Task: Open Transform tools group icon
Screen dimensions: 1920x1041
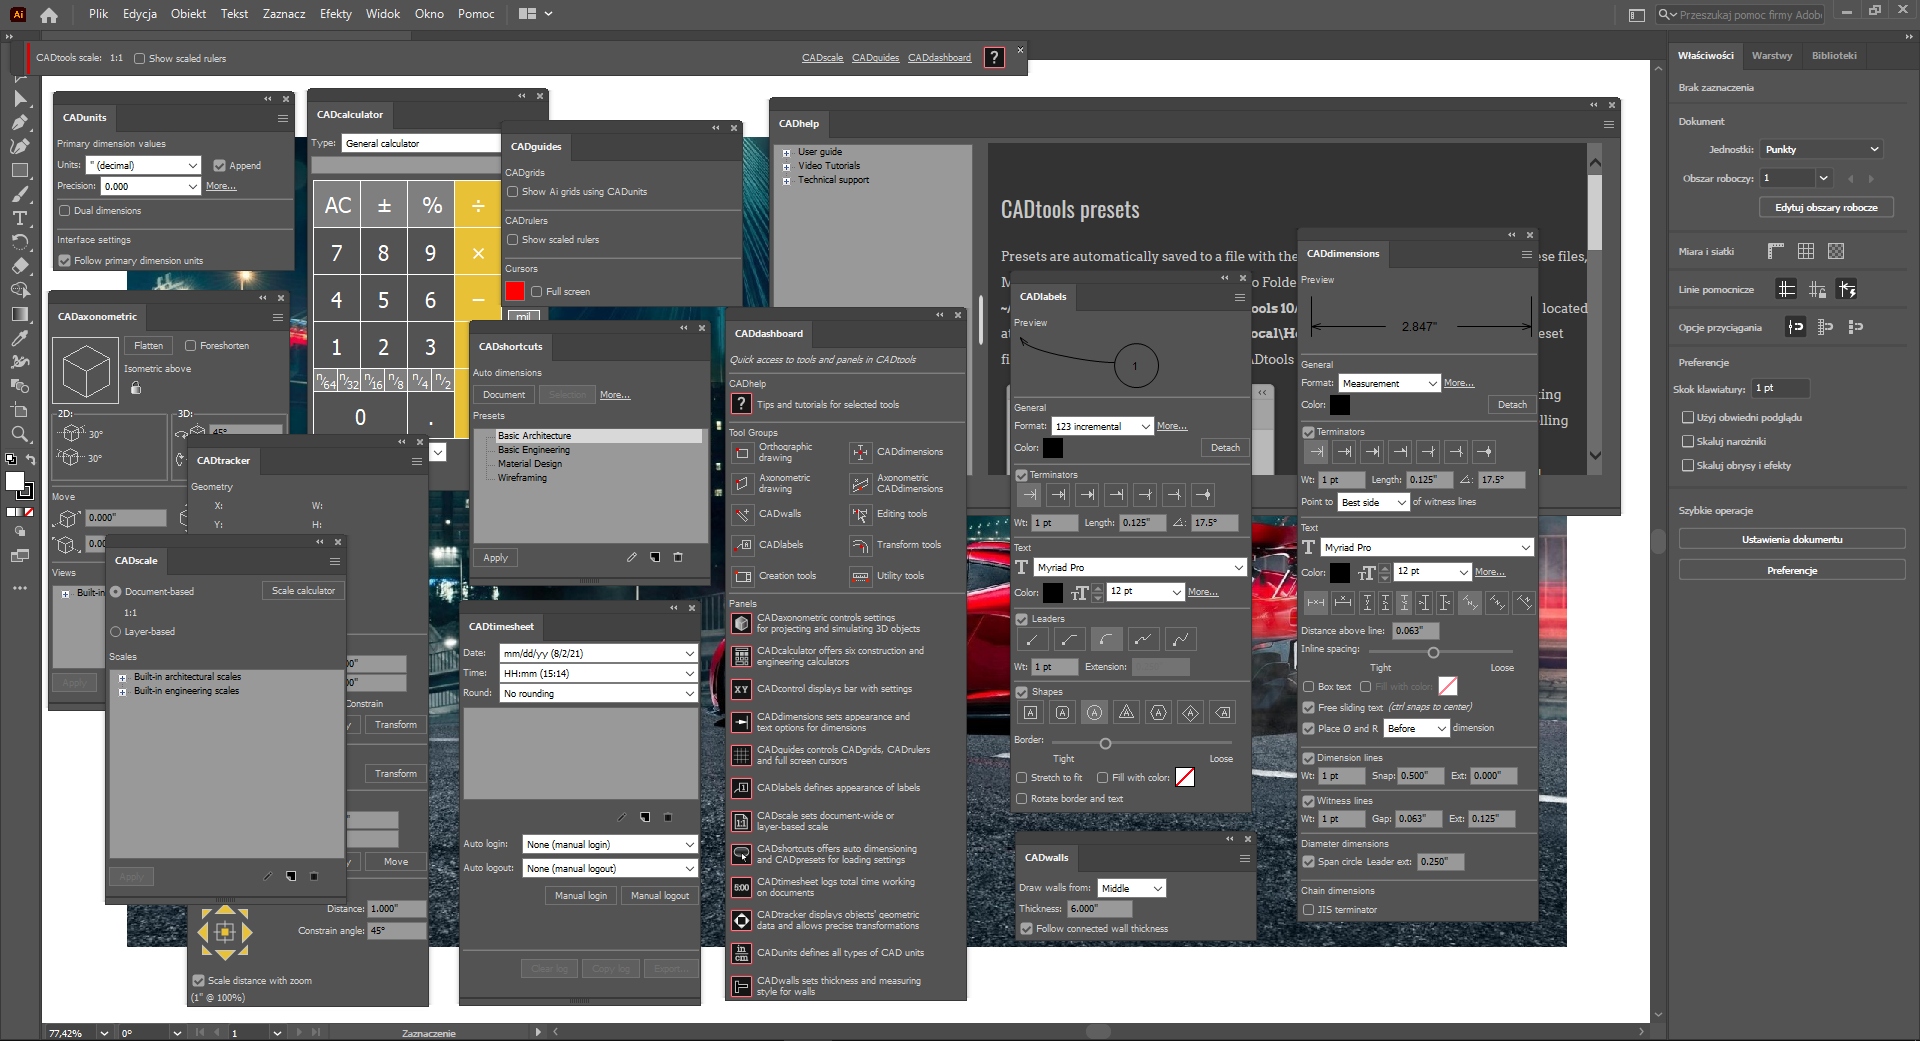Action: click(x=860, y=546)
